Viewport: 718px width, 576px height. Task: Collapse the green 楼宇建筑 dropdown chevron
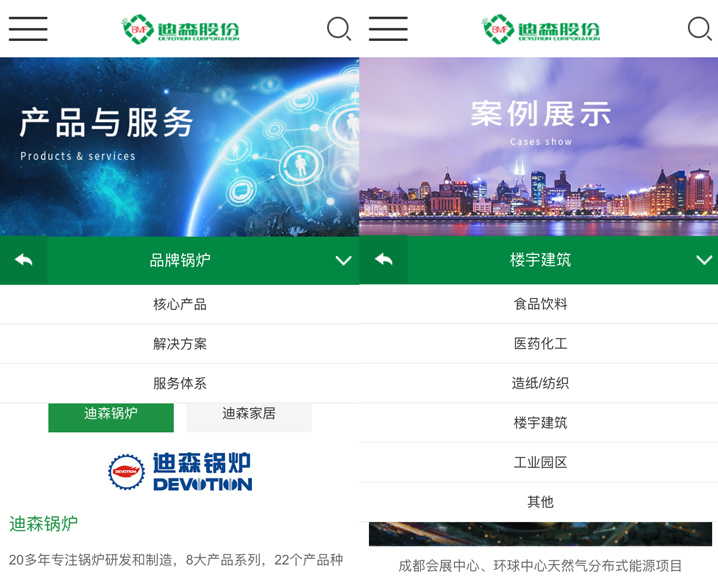(704, 261)
